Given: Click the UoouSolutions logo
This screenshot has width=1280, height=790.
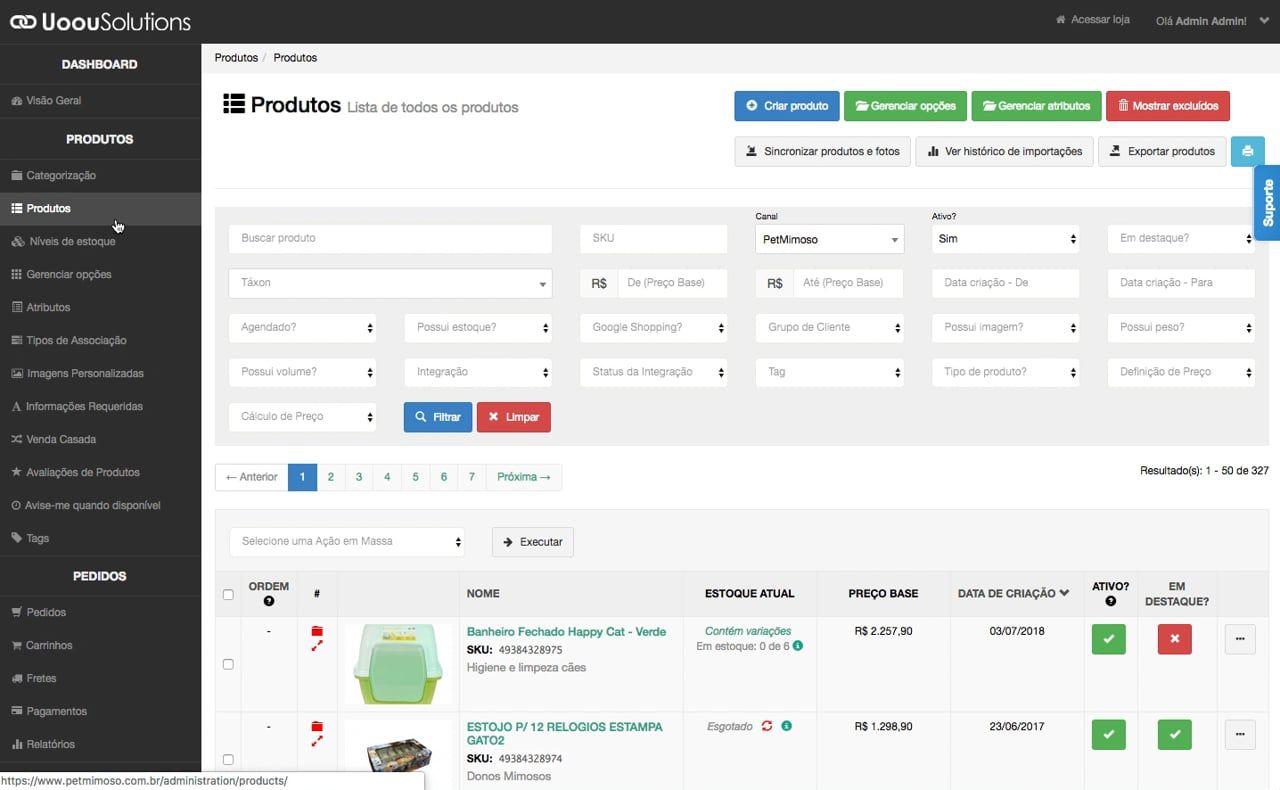Looking at the screenshot, I should [100, 21].
